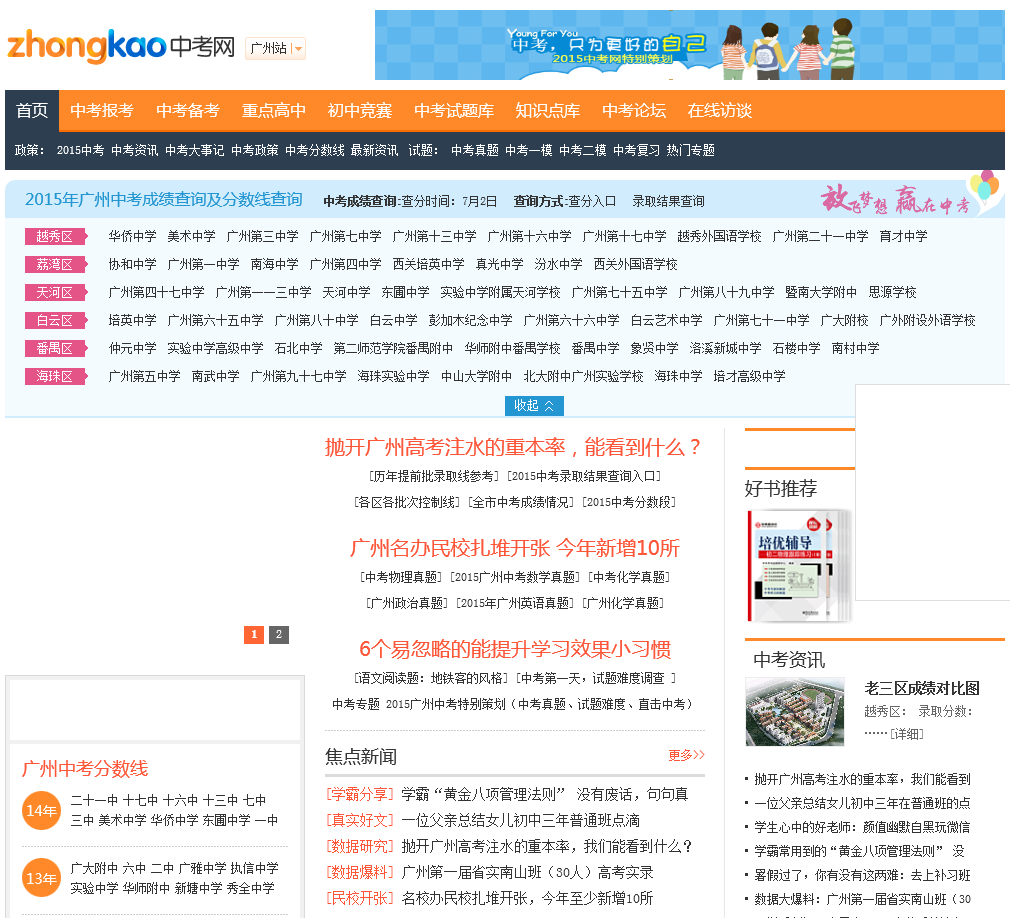This screenshot has height=918, width=1010.
Task: Open the 培优辅导 book cover
Action: [799, 566]
